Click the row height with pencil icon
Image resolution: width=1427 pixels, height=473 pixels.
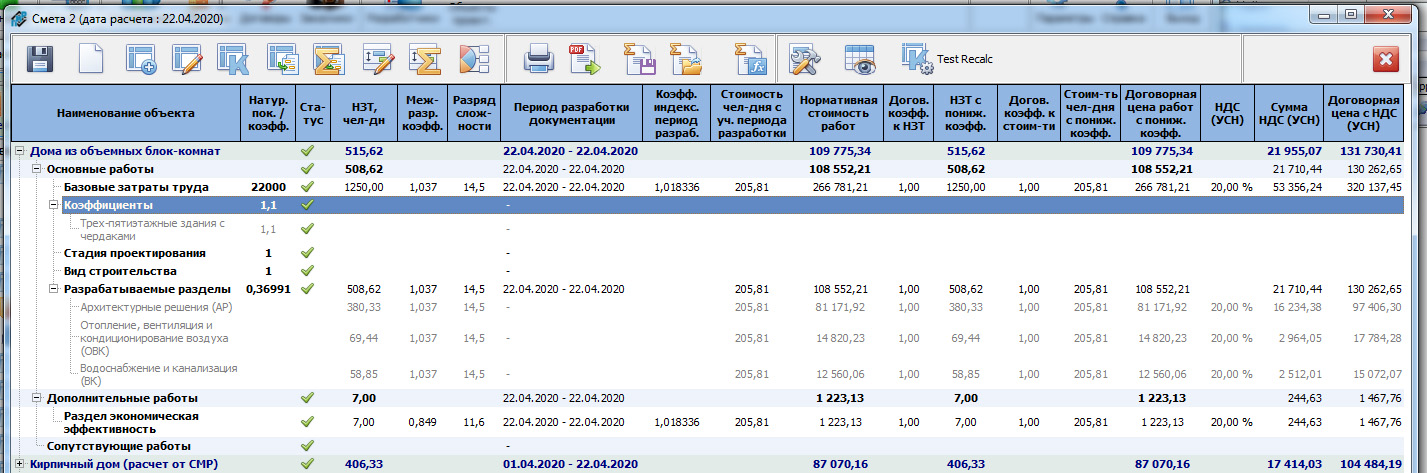click(x=377, y=59)
